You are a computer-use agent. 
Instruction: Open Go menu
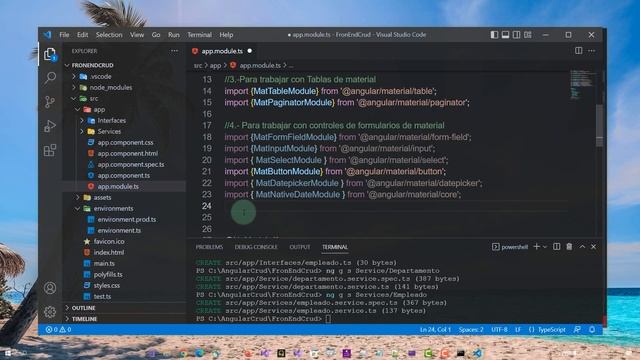pos(156,35)
